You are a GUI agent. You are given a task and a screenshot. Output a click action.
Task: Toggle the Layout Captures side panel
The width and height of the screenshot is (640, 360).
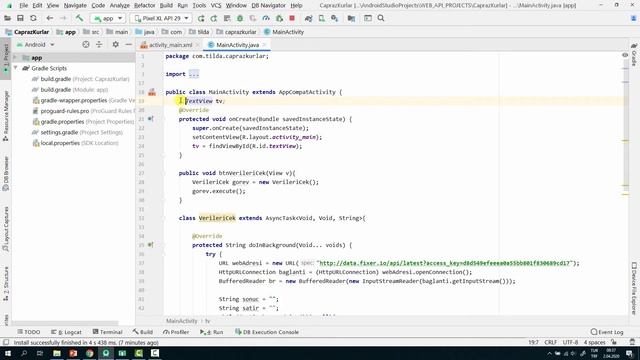point(6,229)
